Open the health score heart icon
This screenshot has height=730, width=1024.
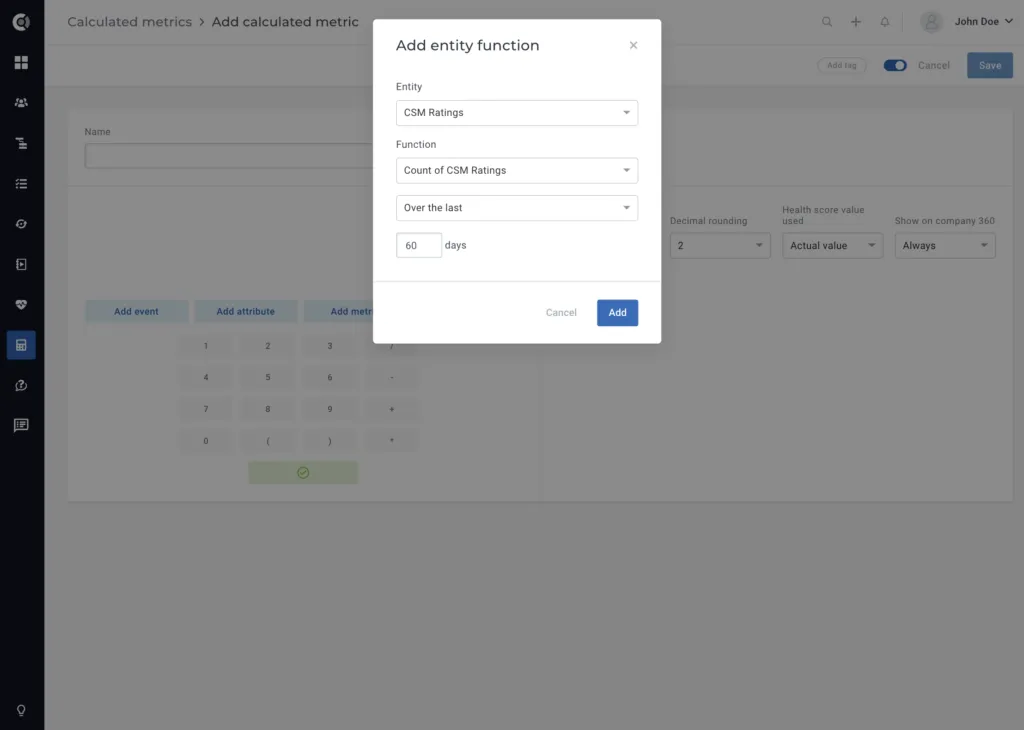pyautogui.click(x=21, y=304)
